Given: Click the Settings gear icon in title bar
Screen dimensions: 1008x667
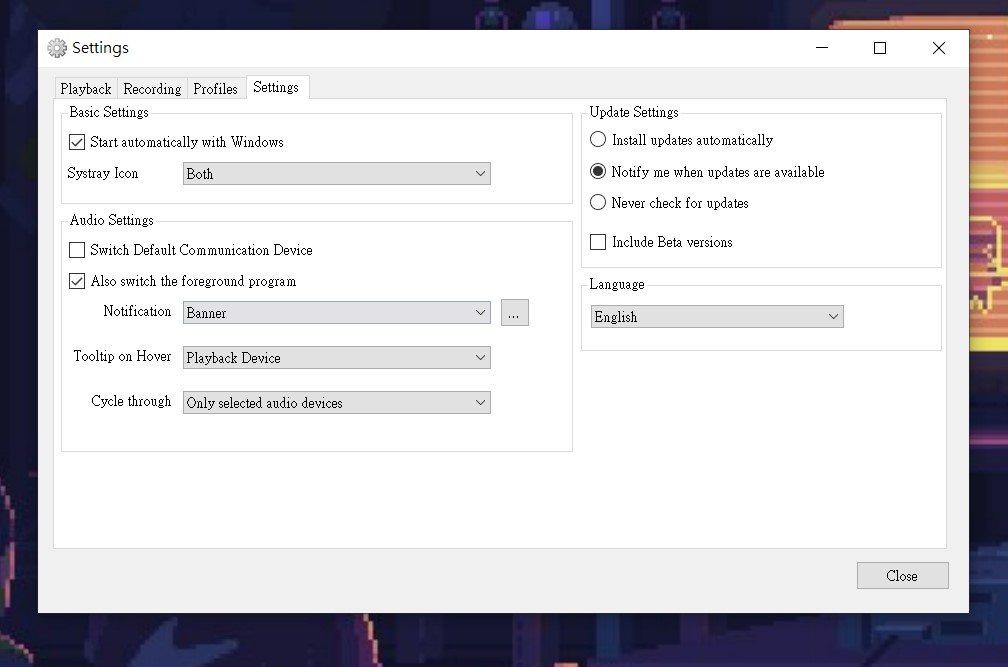Looking at the screenshot, I should (57, 48).
